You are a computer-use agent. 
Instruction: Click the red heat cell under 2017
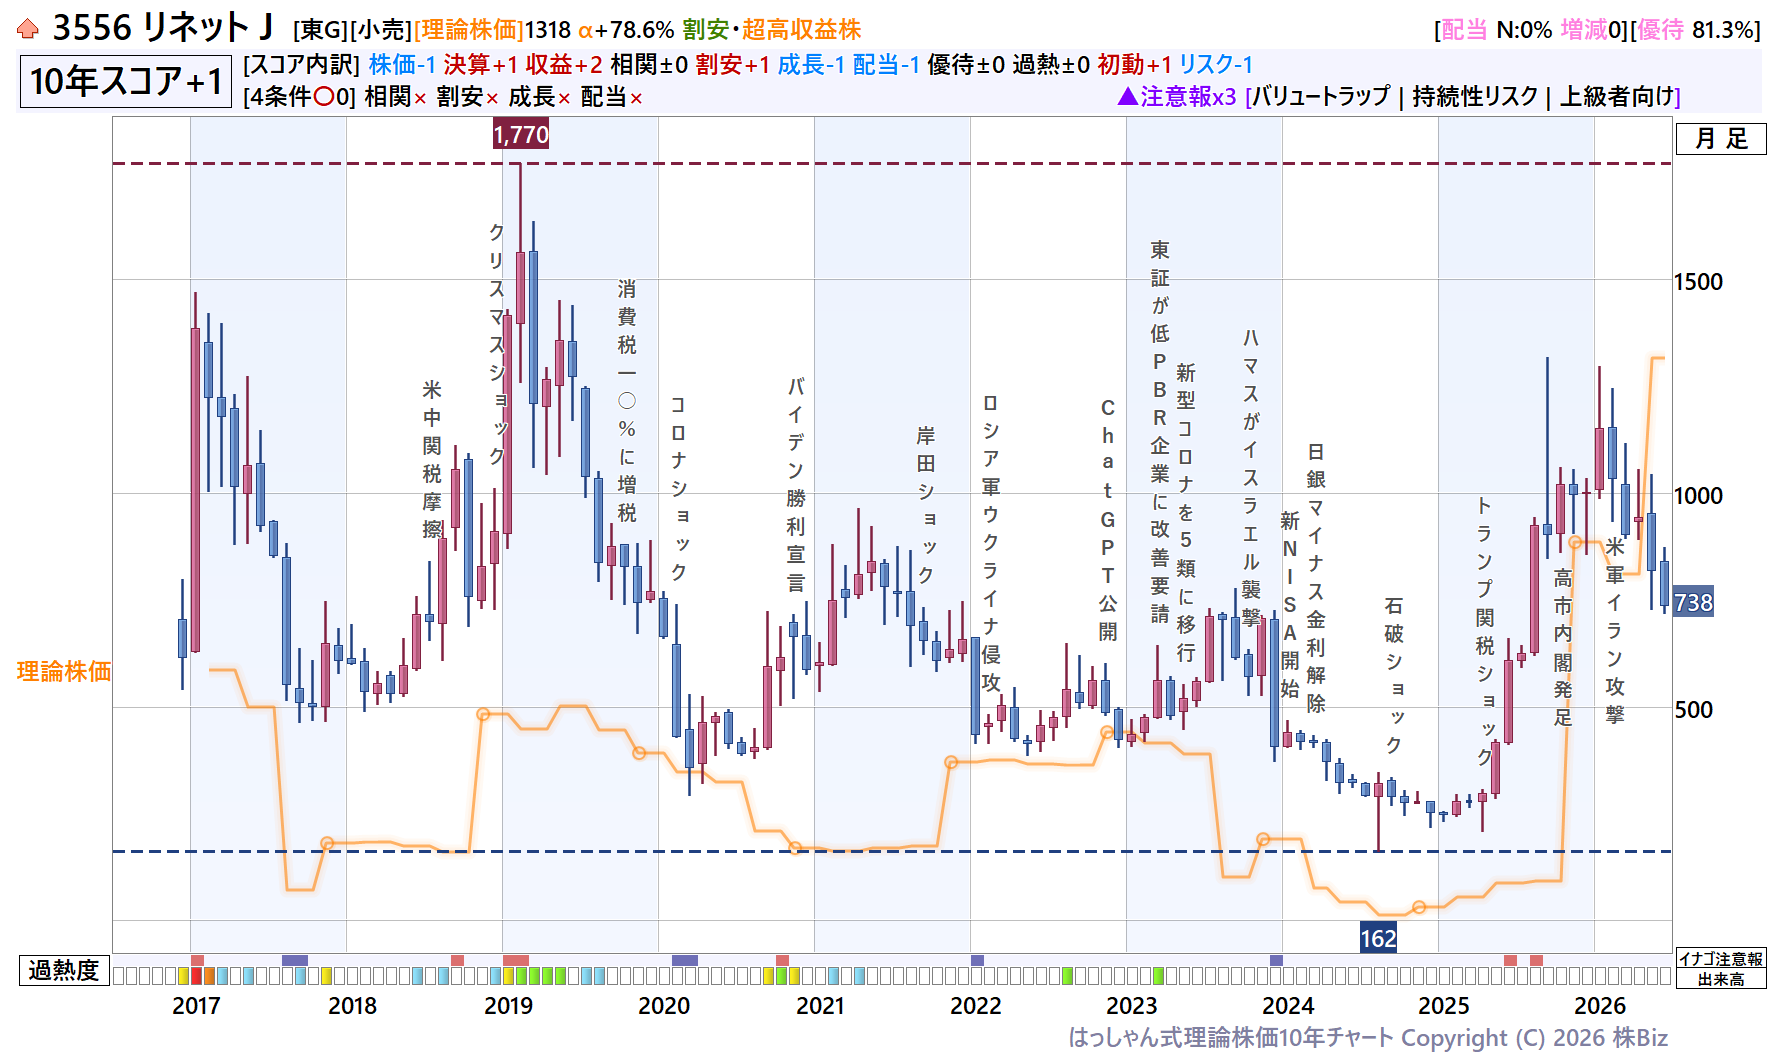[197, 976]
